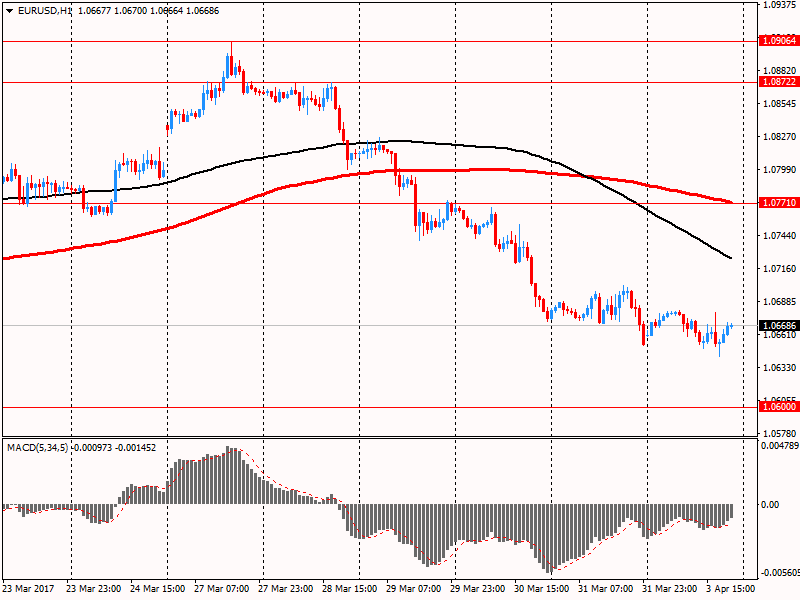Click the MACD scale zero level 0.00
This screenshot has height=600, width=800.
coord(770,505)
